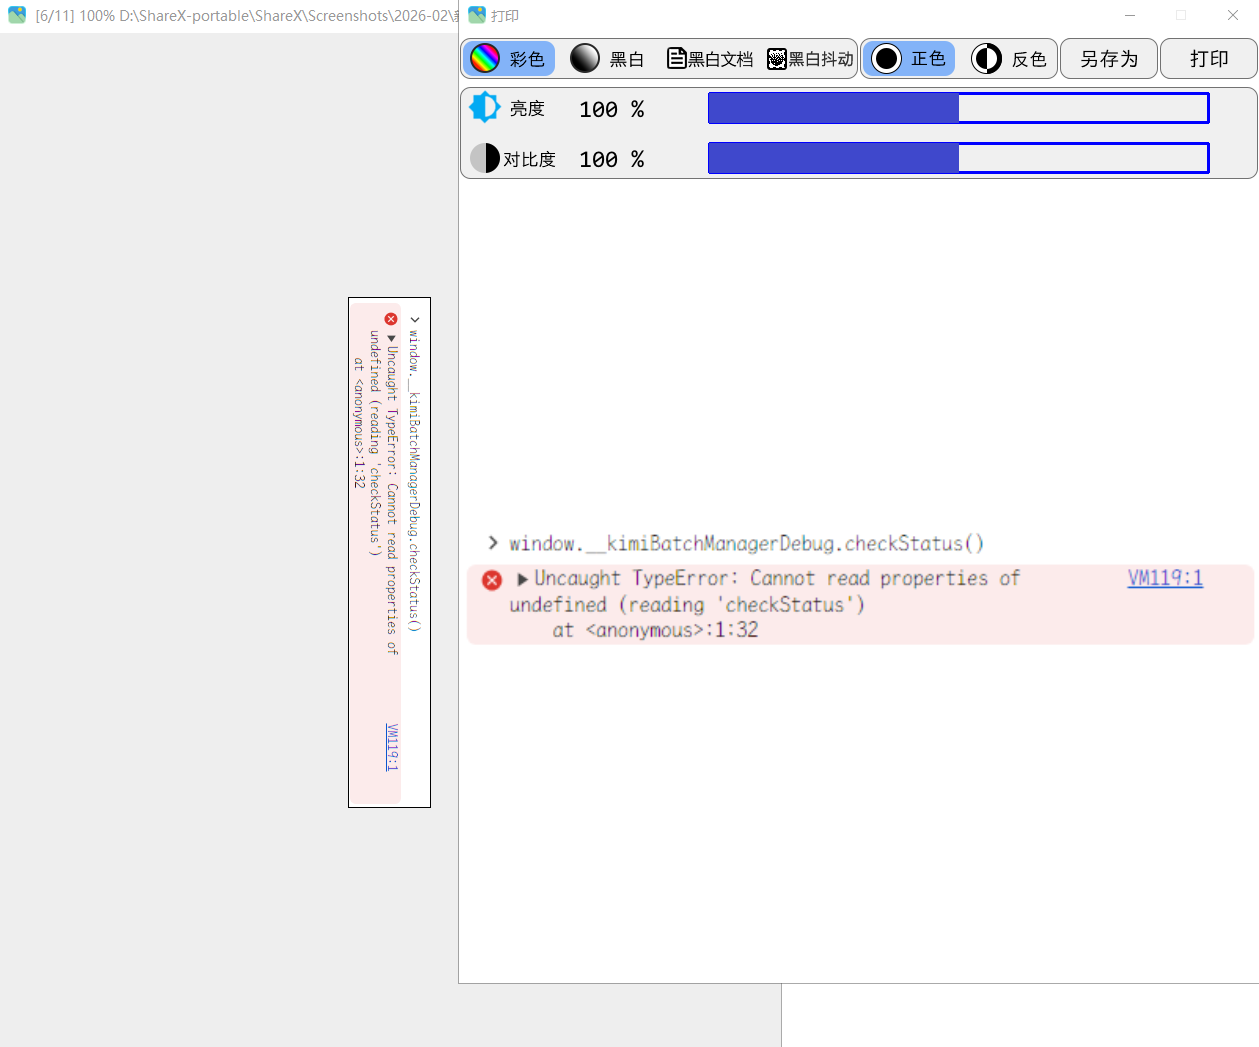Click the brightness sun icon

pyautogui.click(x=485, y=108)
